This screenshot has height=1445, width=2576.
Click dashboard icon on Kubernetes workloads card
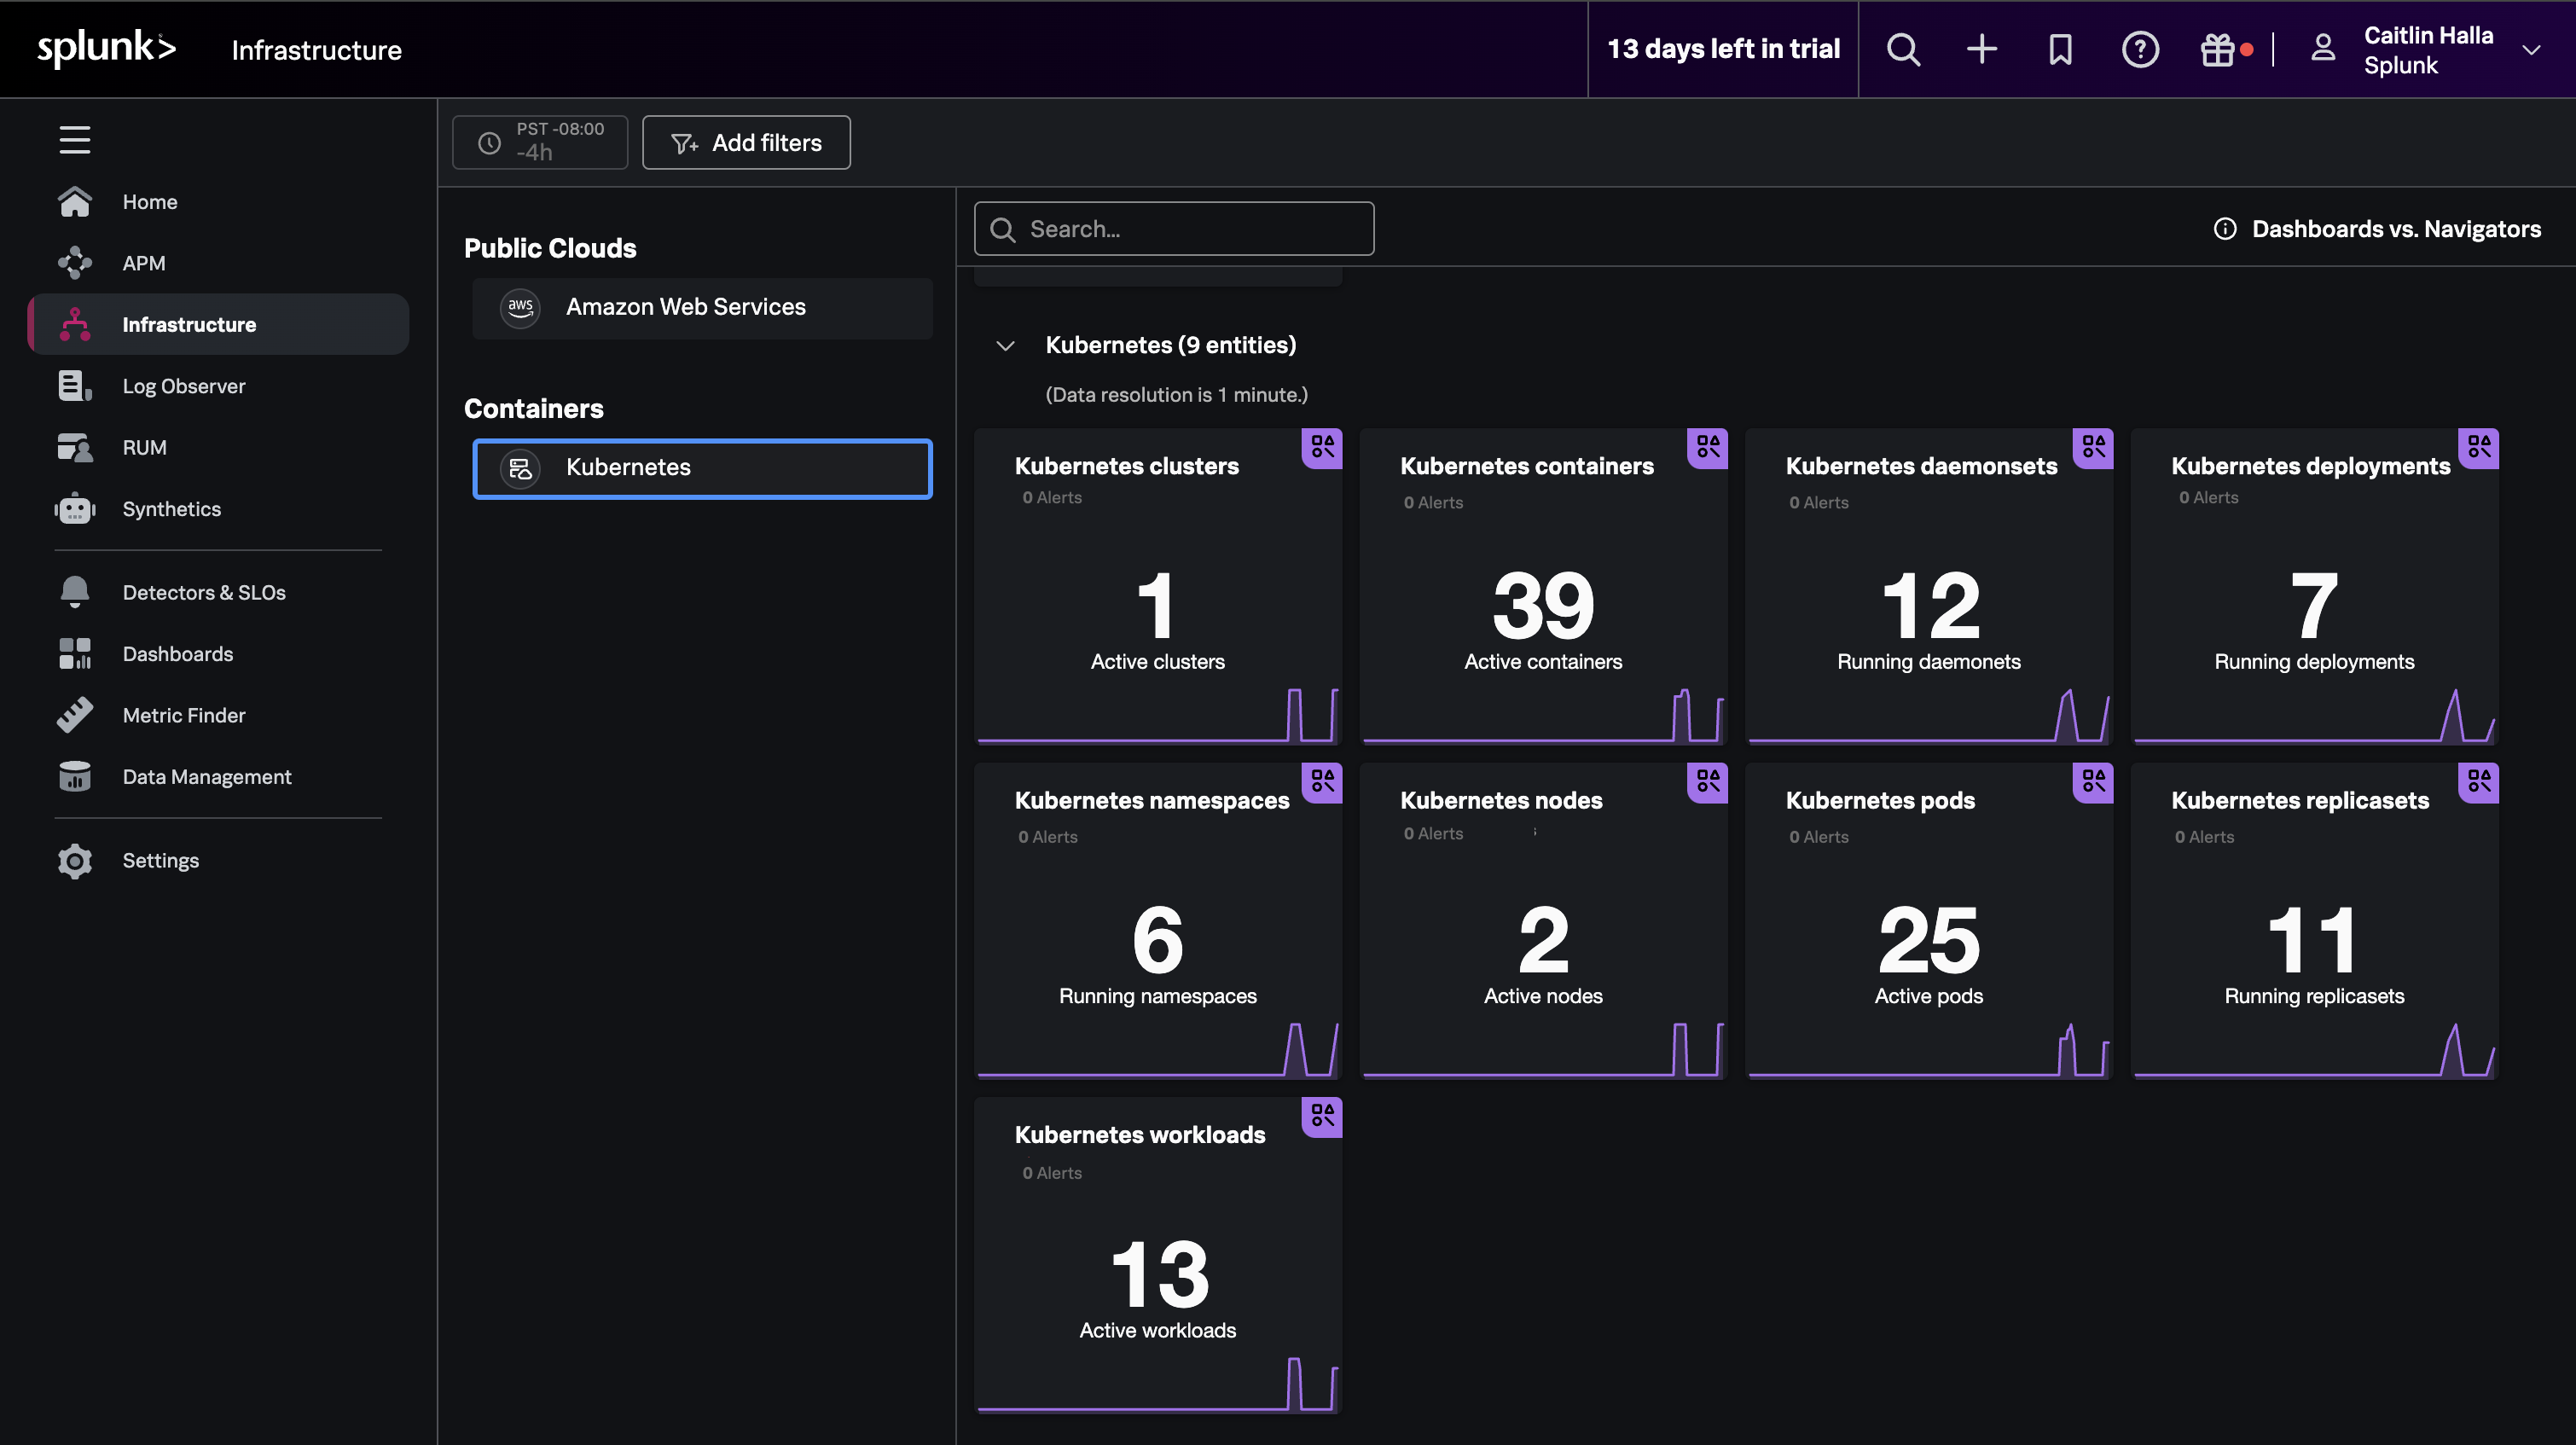pyautogui.click(x=1322, y=1115)
